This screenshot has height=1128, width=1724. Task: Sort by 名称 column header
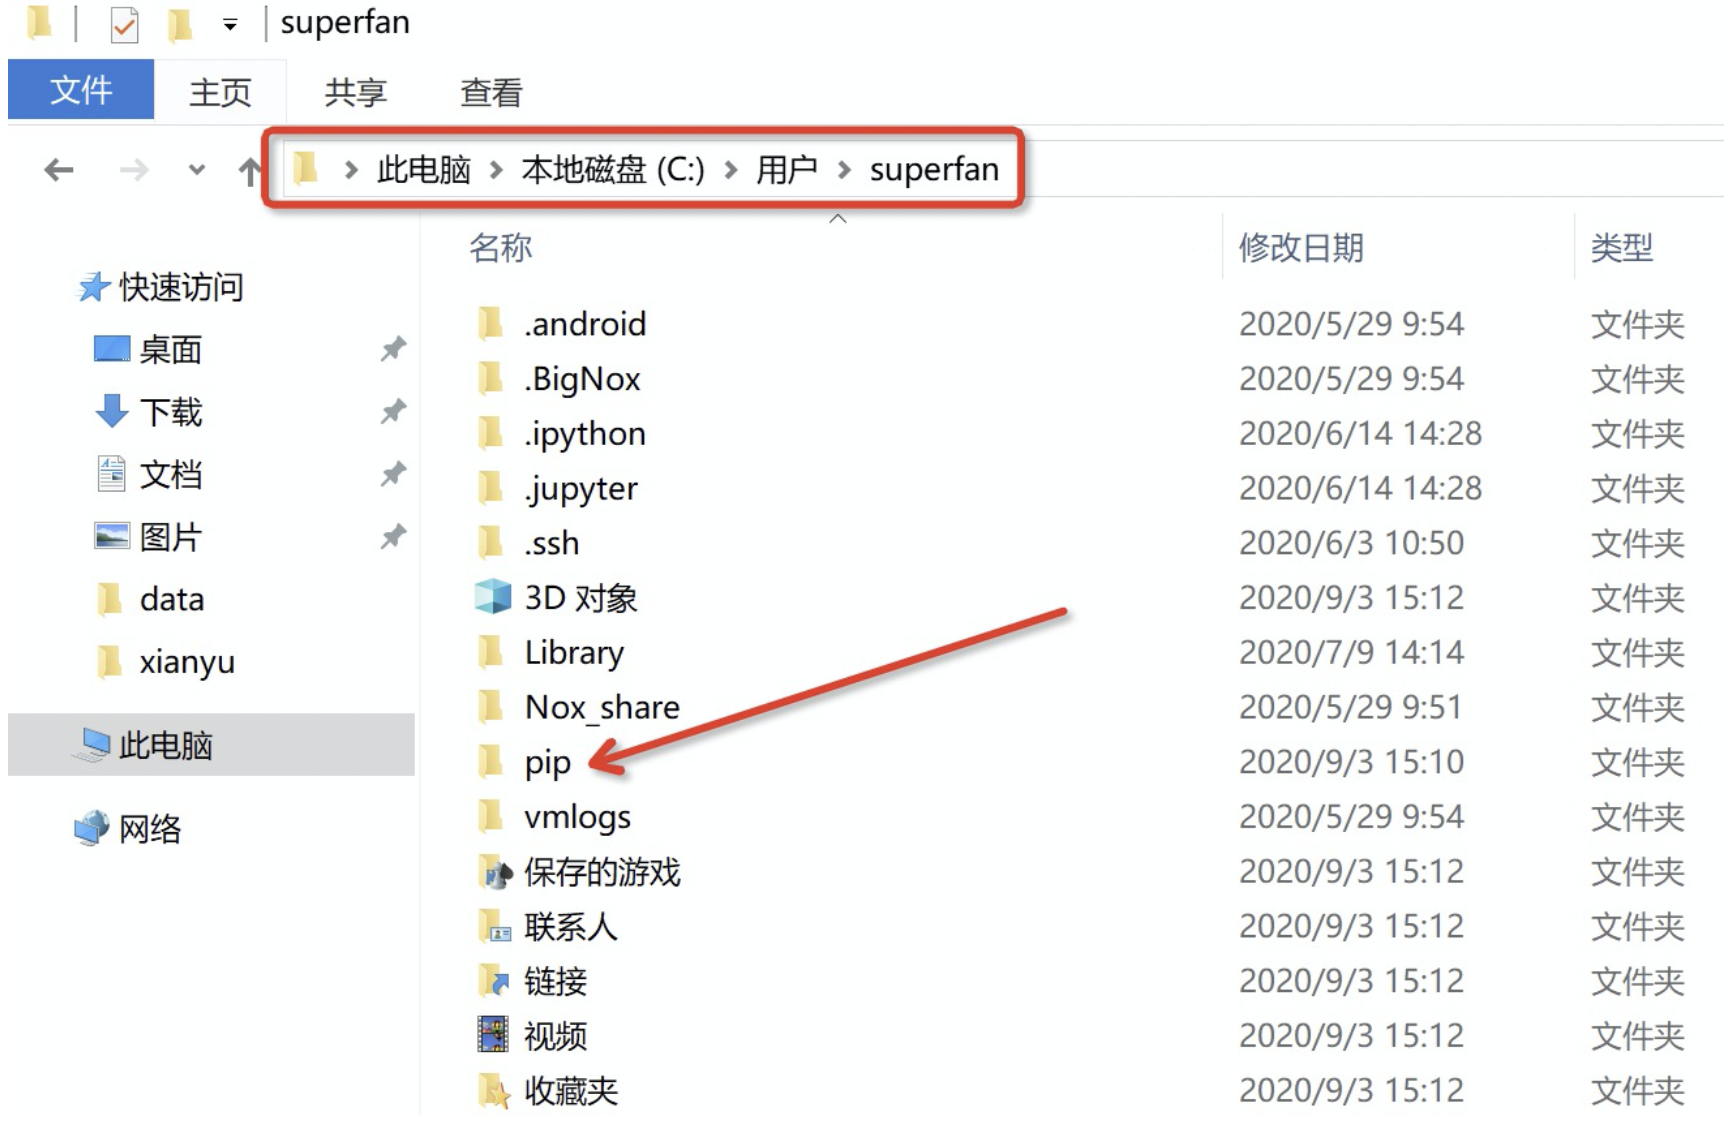pyautogui.click(x=500, y=247)
